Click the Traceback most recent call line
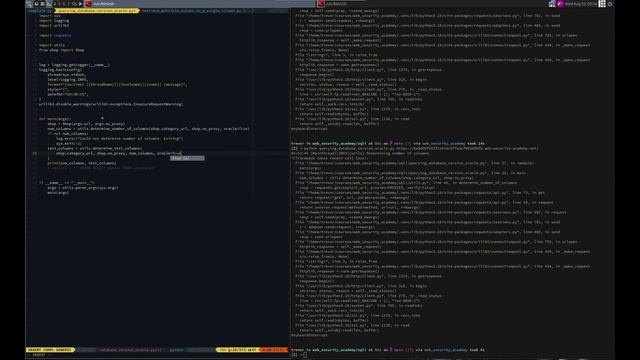 330,158
